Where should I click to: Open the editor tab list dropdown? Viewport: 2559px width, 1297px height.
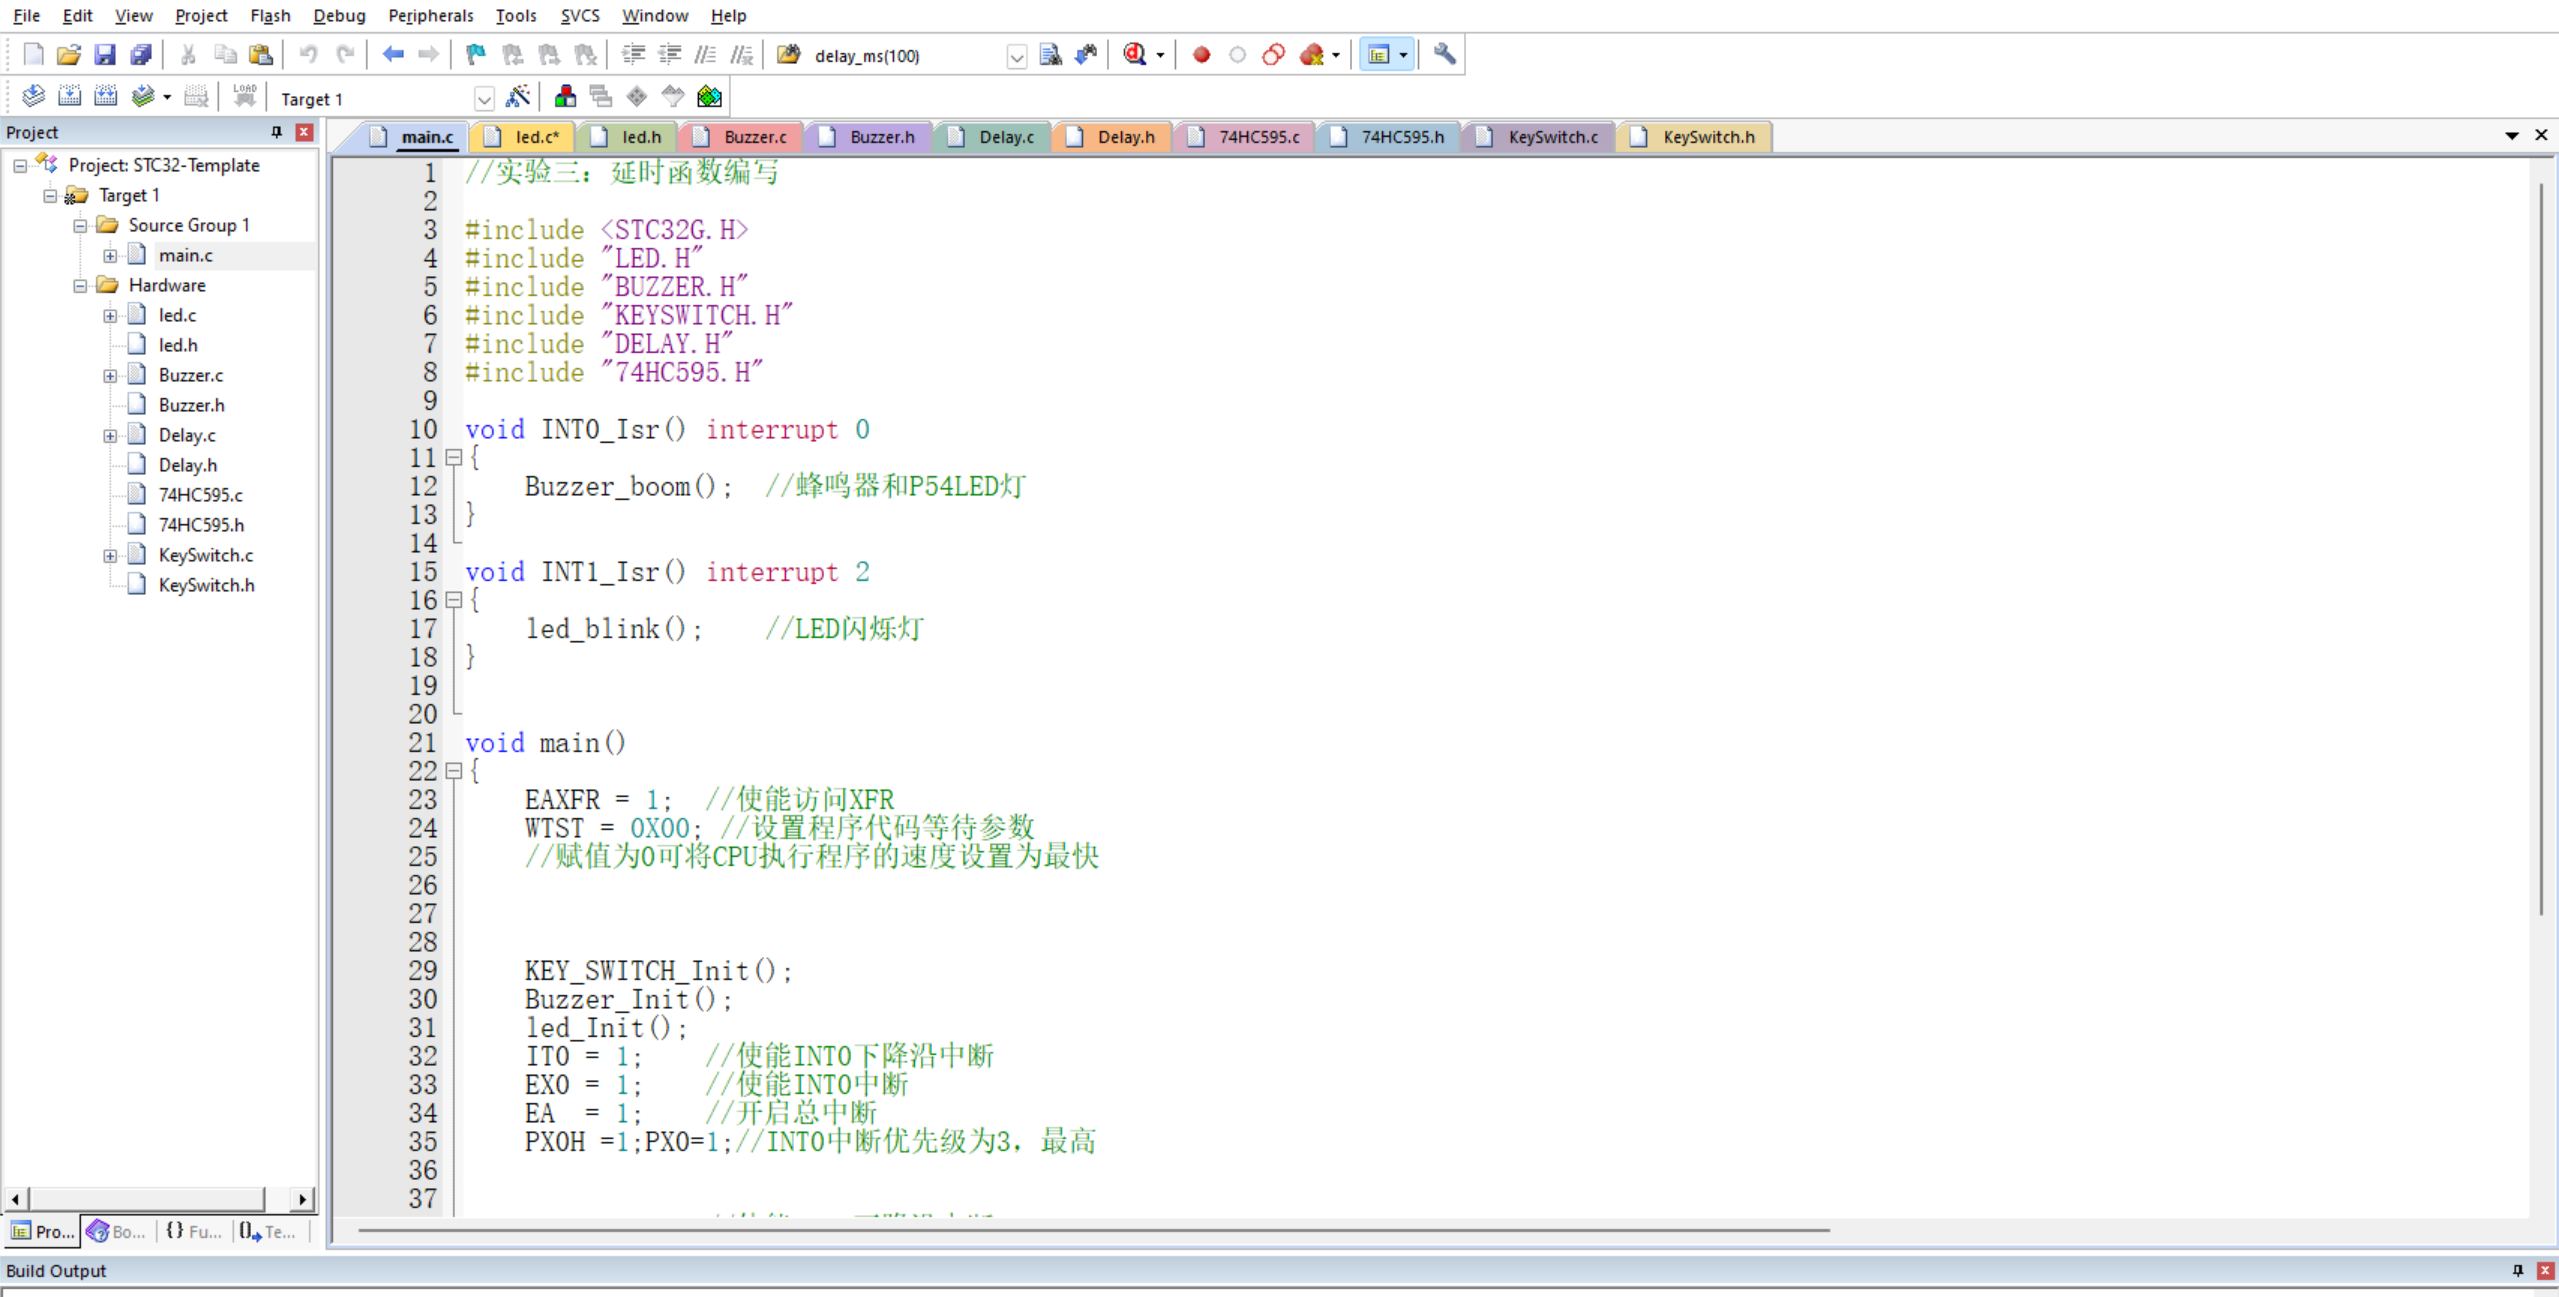click(x=2512, y=135)
